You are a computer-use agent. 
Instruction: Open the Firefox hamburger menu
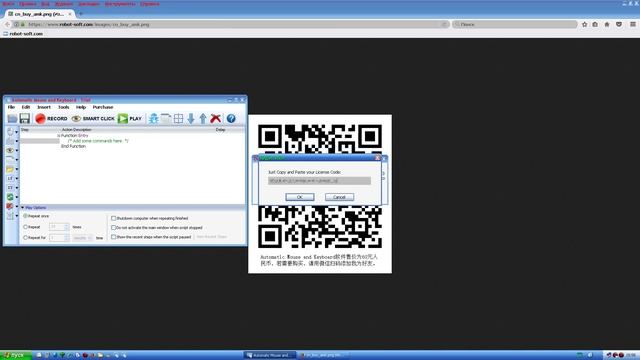click(x=633, y=24)
